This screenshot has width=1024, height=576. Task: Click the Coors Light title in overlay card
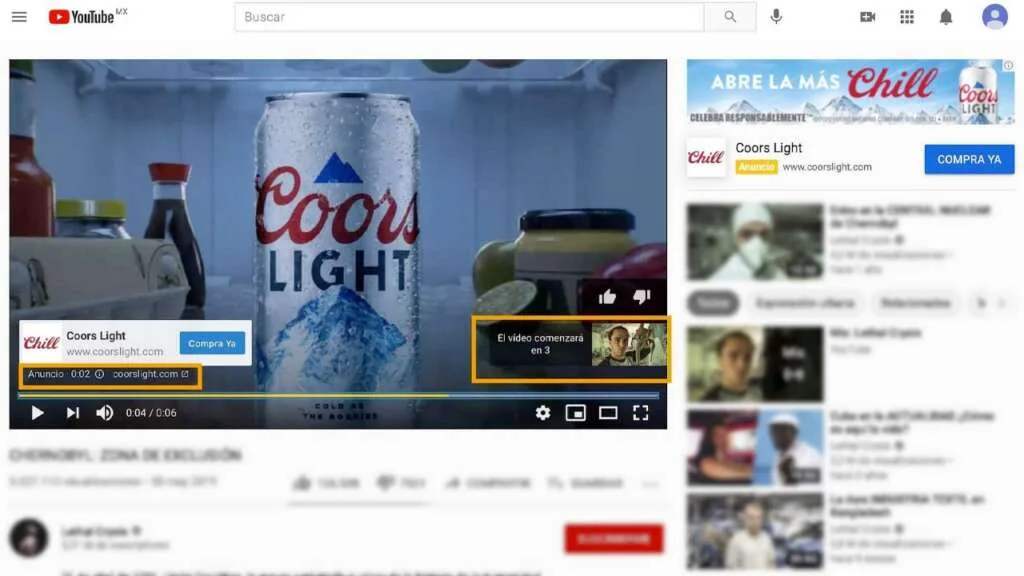[x=96, y=336]
